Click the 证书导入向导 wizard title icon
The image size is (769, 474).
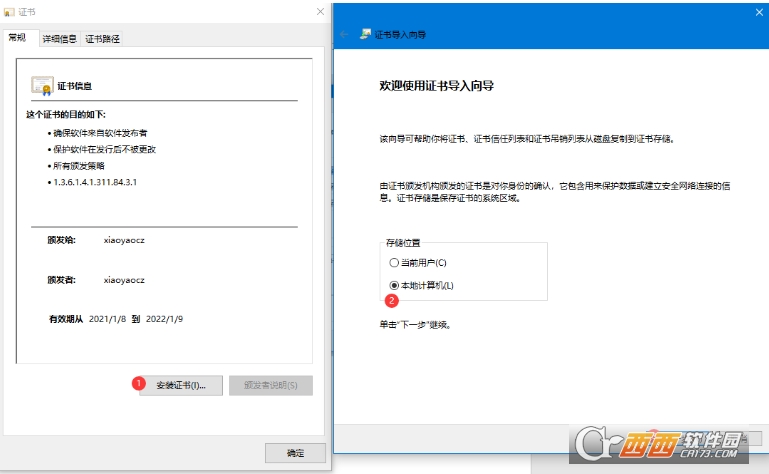366,34
